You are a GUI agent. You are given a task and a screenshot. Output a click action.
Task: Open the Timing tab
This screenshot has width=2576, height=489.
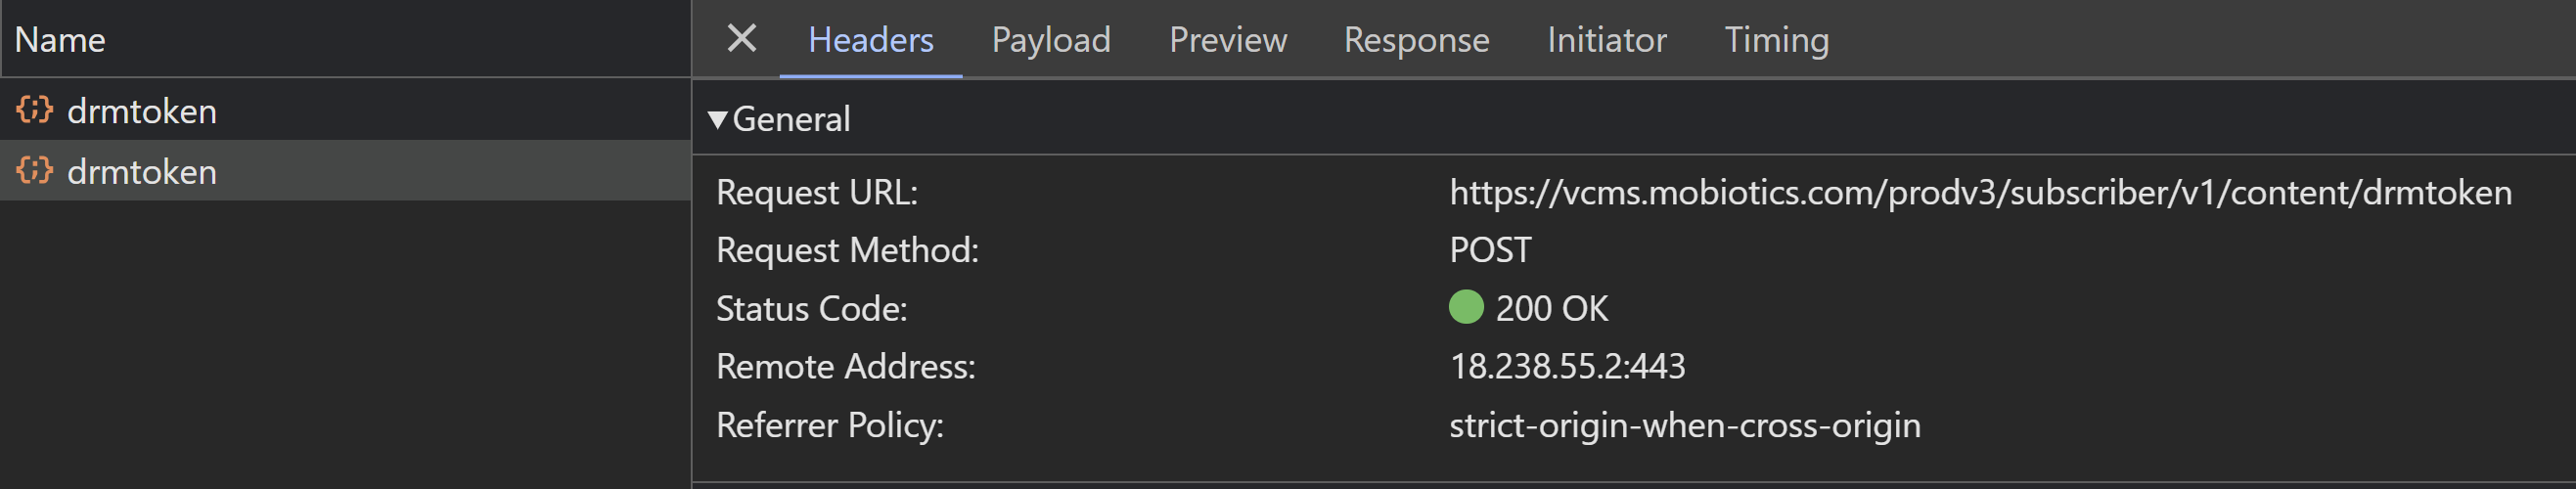click(1776, 40)
